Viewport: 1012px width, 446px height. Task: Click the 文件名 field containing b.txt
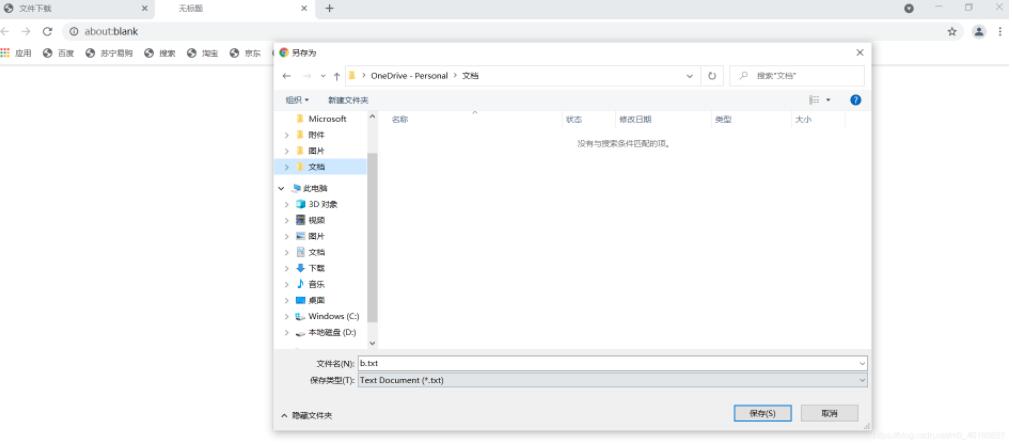pos(612,364)
